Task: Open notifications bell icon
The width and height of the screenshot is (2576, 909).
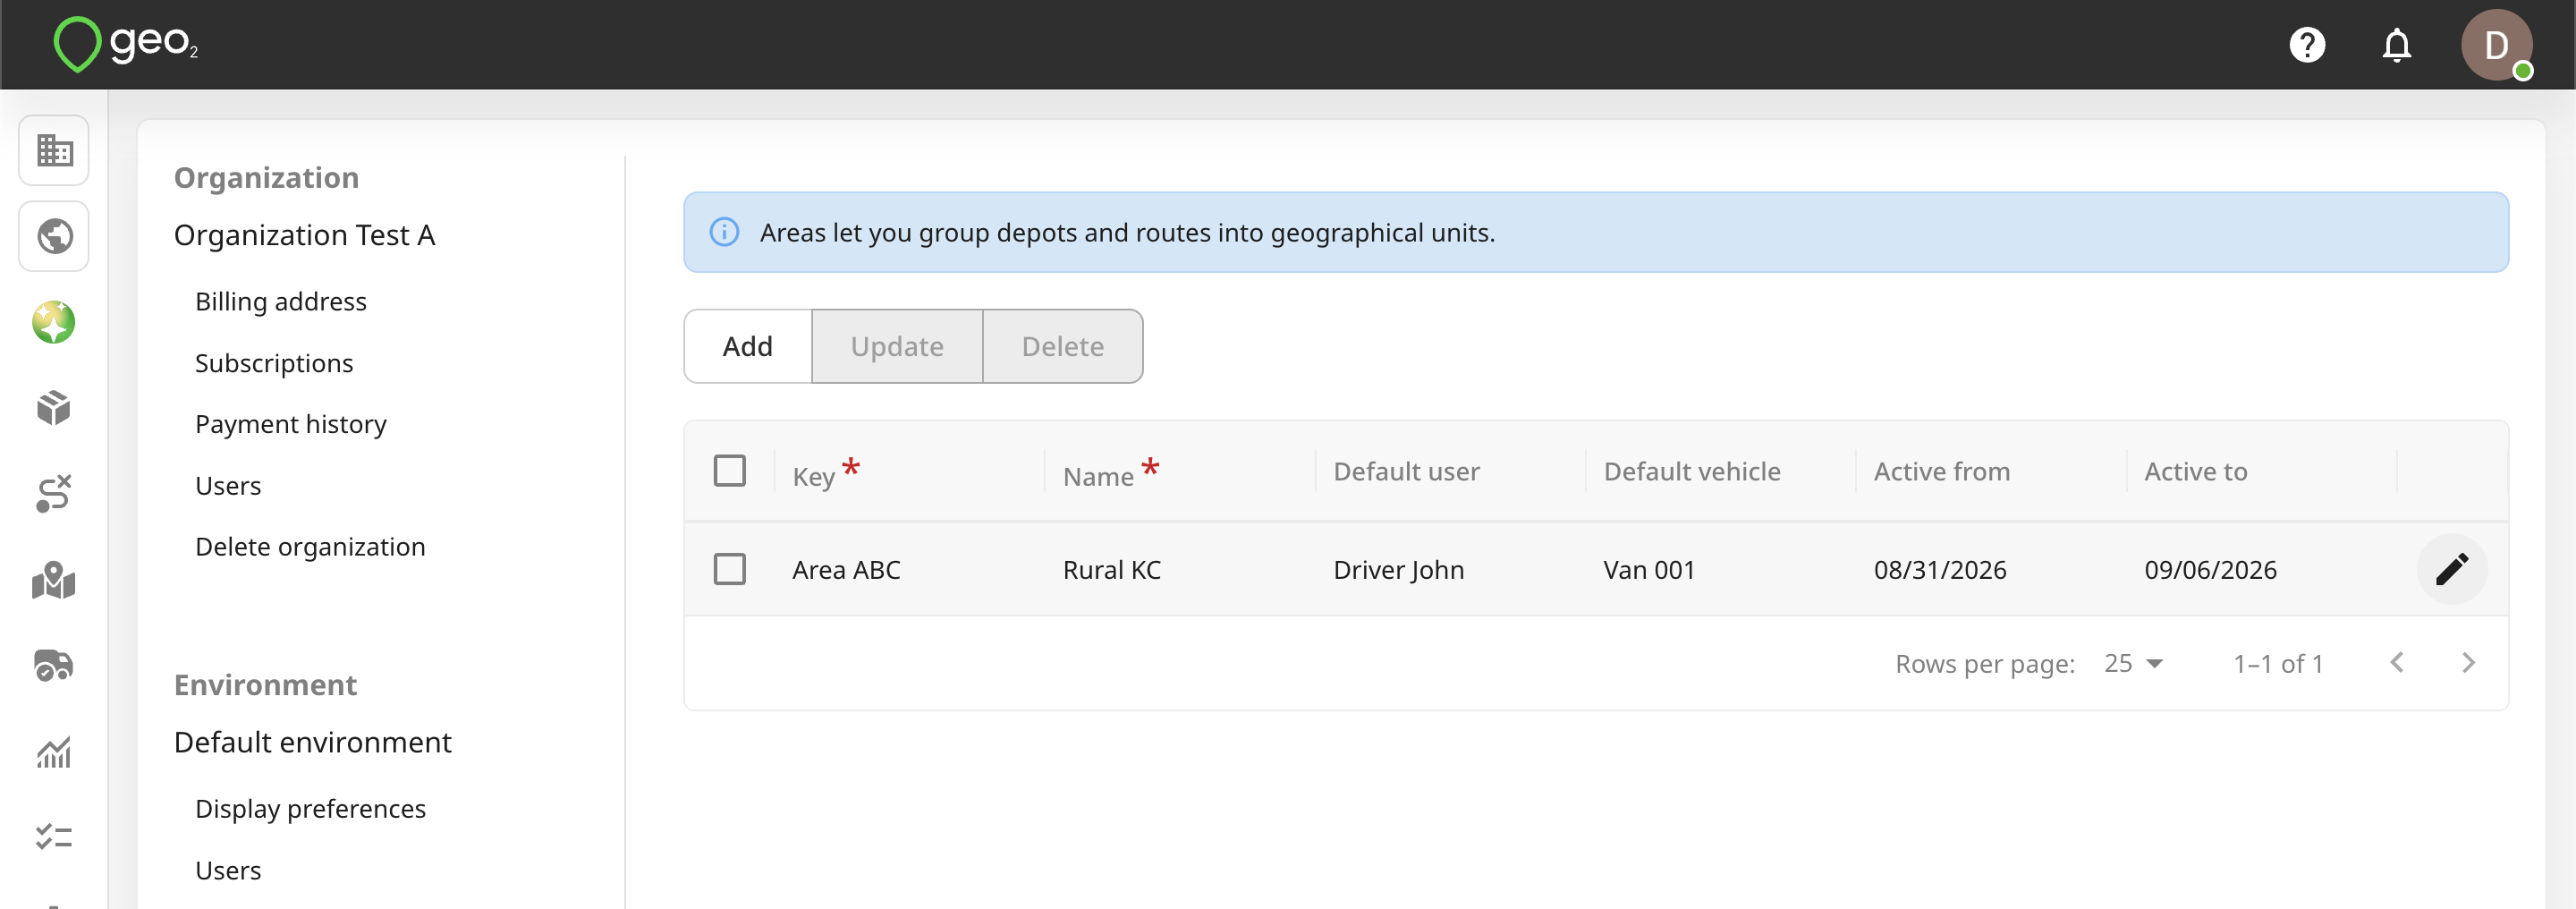Action: click(x=2396, y=45)
